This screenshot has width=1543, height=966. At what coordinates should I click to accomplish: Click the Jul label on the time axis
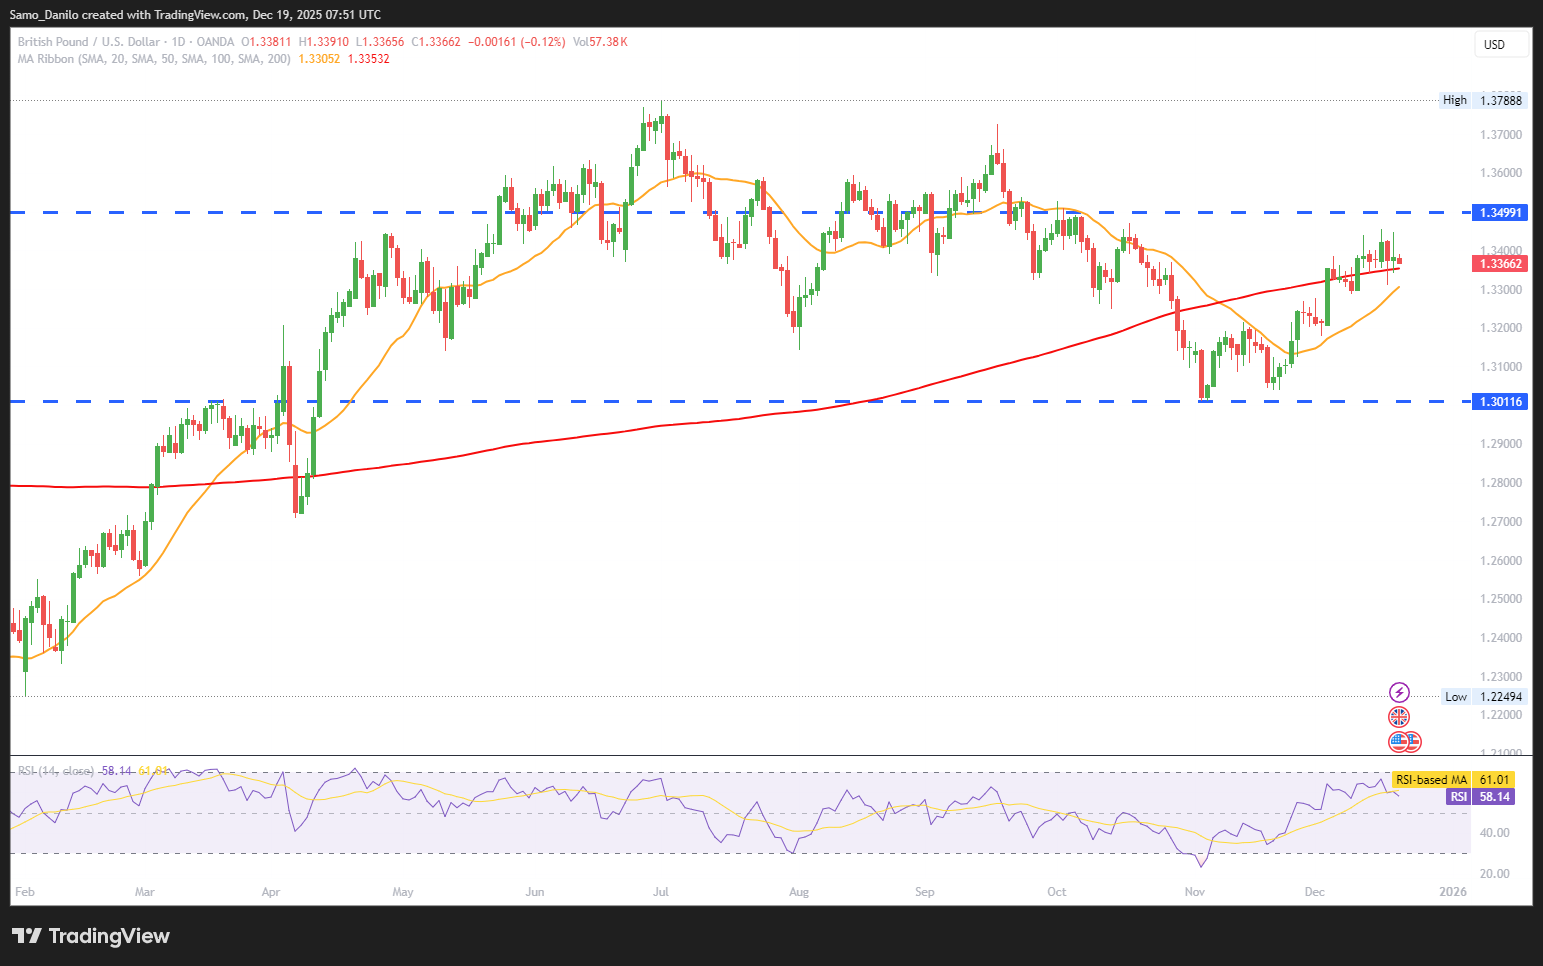coord(661,892)
